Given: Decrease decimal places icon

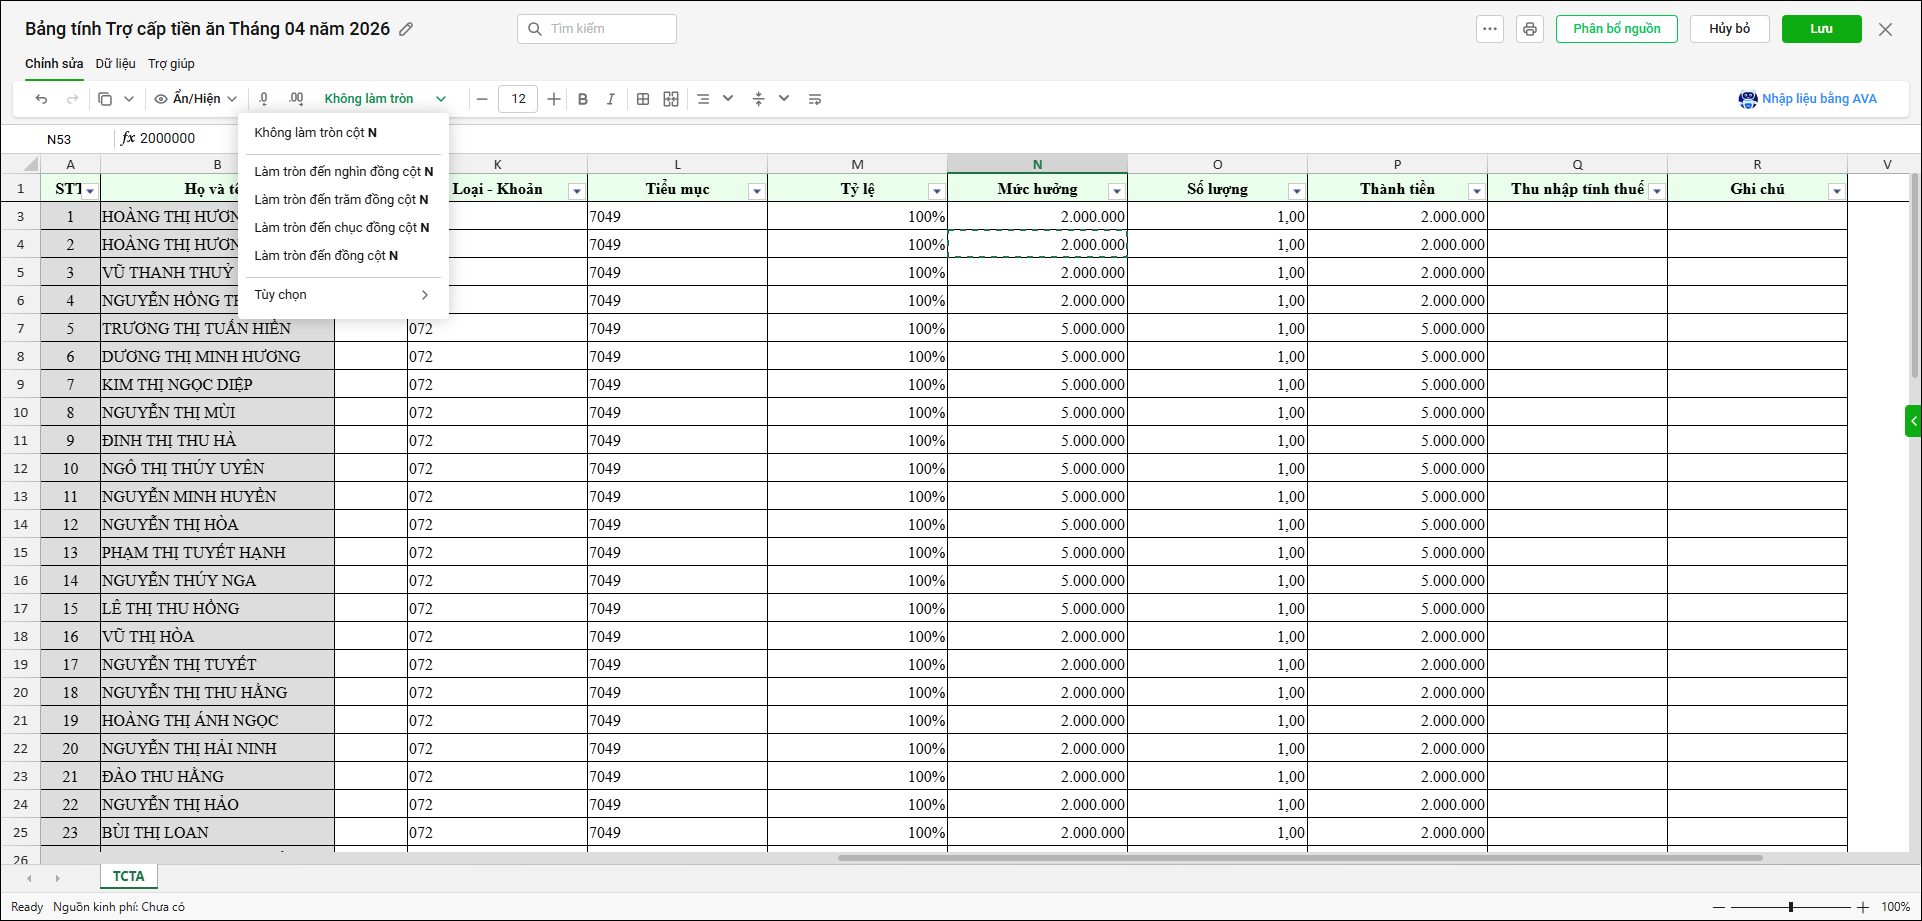Looking at the screenshot, I should pos(264,99).
